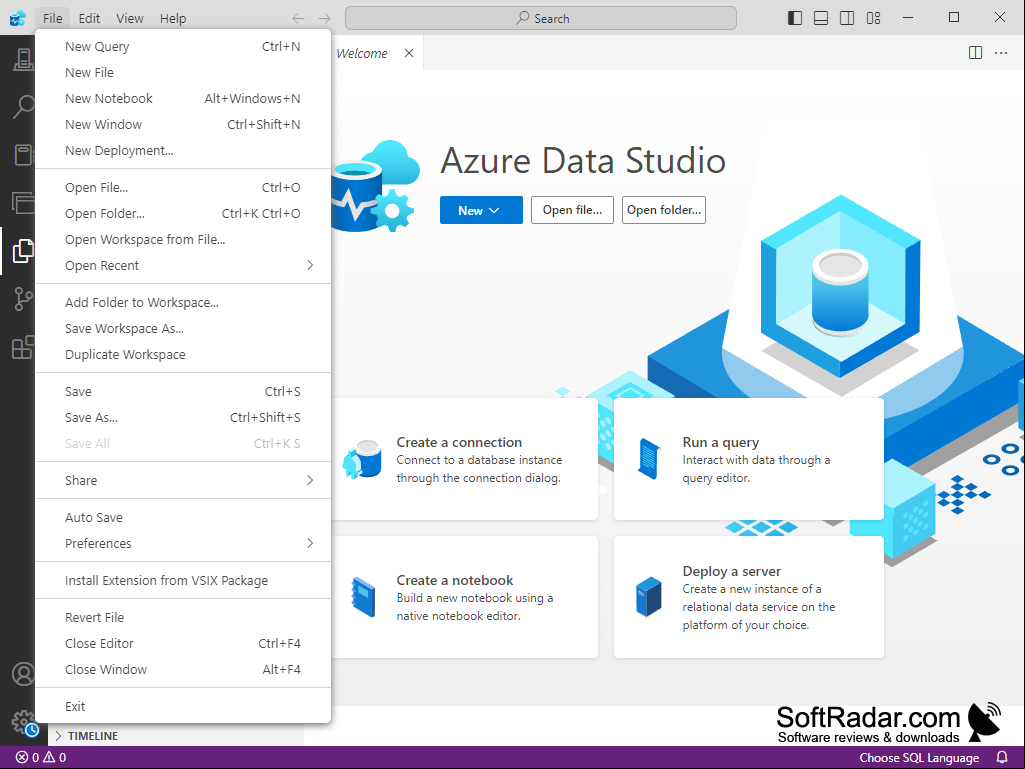
Task: Select Add Folder to Workspace...
Action: tap(183, 303)
